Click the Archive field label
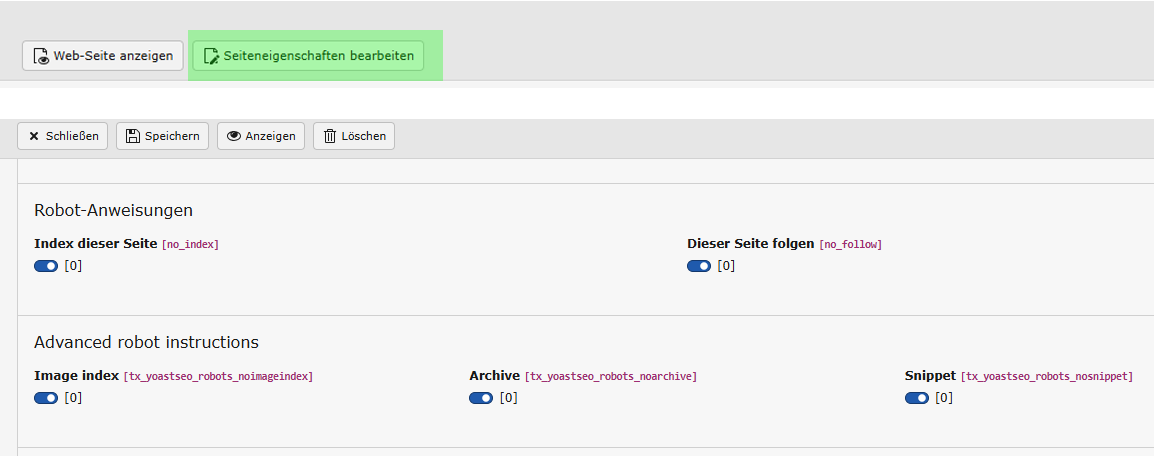Screen dimensions: 1154x456 point(494,376)
